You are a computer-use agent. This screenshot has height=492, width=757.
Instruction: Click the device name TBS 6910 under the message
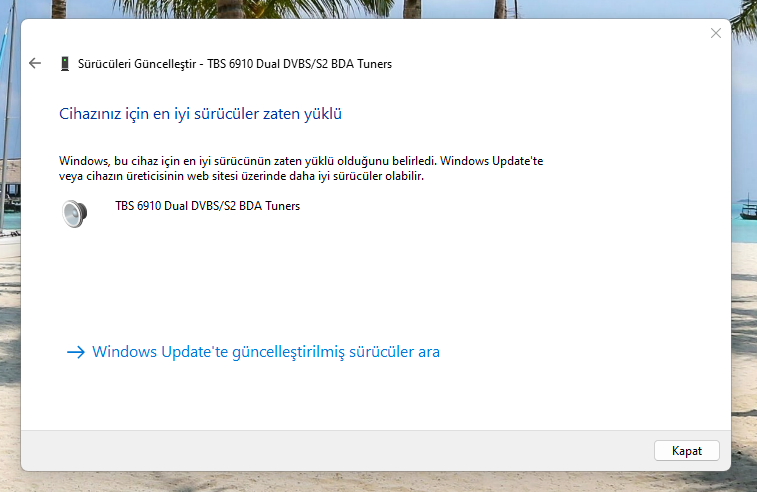click(x=207, y=206)
